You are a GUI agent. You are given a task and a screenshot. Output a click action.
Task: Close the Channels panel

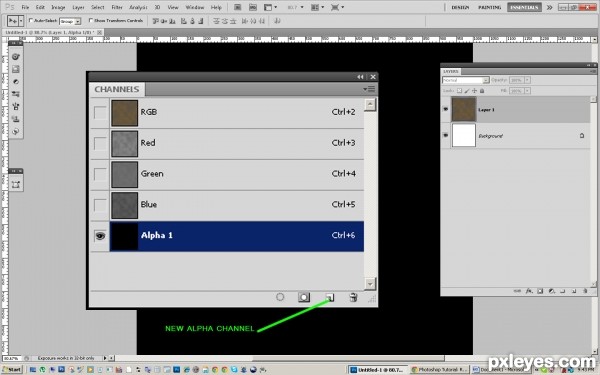click(x=373, y=77)
